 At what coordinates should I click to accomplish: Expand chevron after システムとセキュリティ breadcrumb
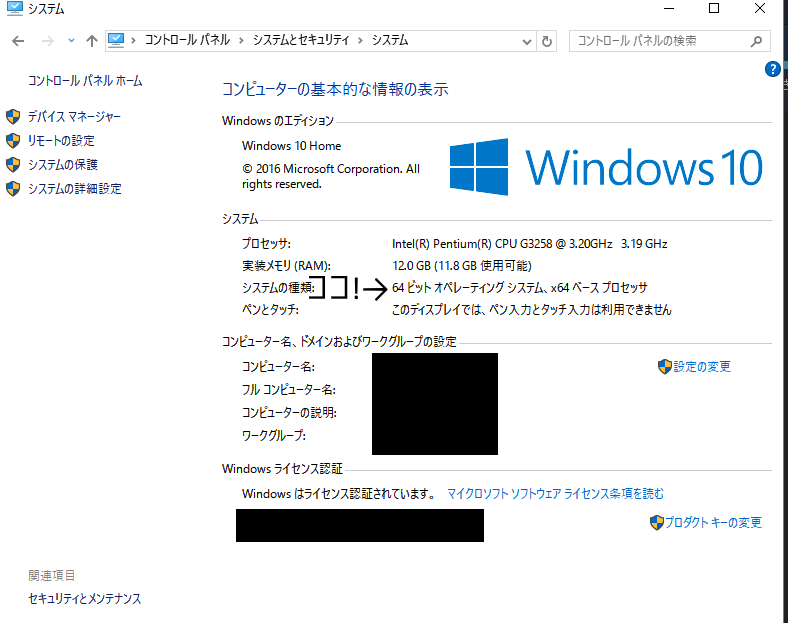pos(360,41)
